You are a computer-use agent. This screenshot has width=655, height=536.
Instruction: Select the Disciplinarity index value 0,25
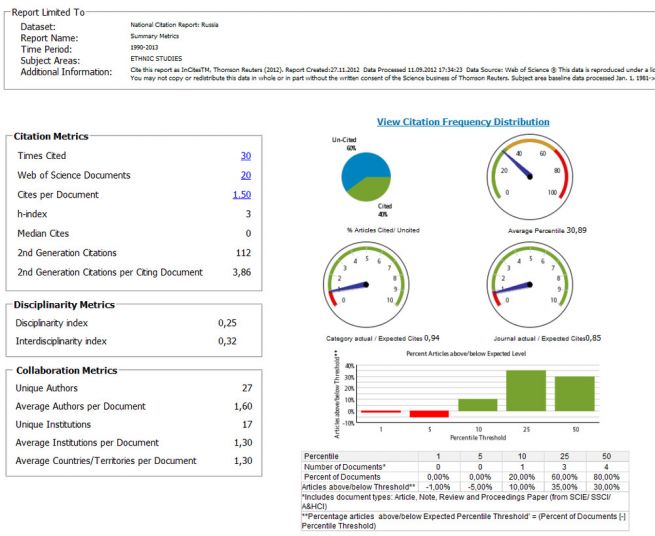(x=227, y=323)
